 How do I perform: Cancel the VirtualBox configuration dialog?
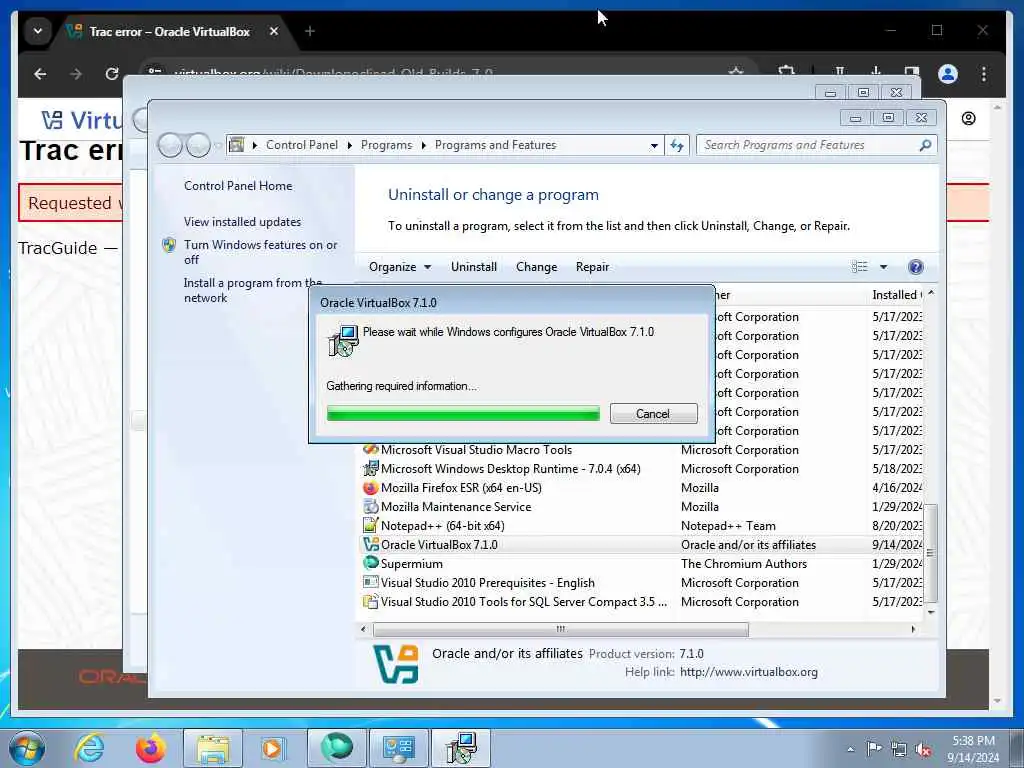click(653, 413)
